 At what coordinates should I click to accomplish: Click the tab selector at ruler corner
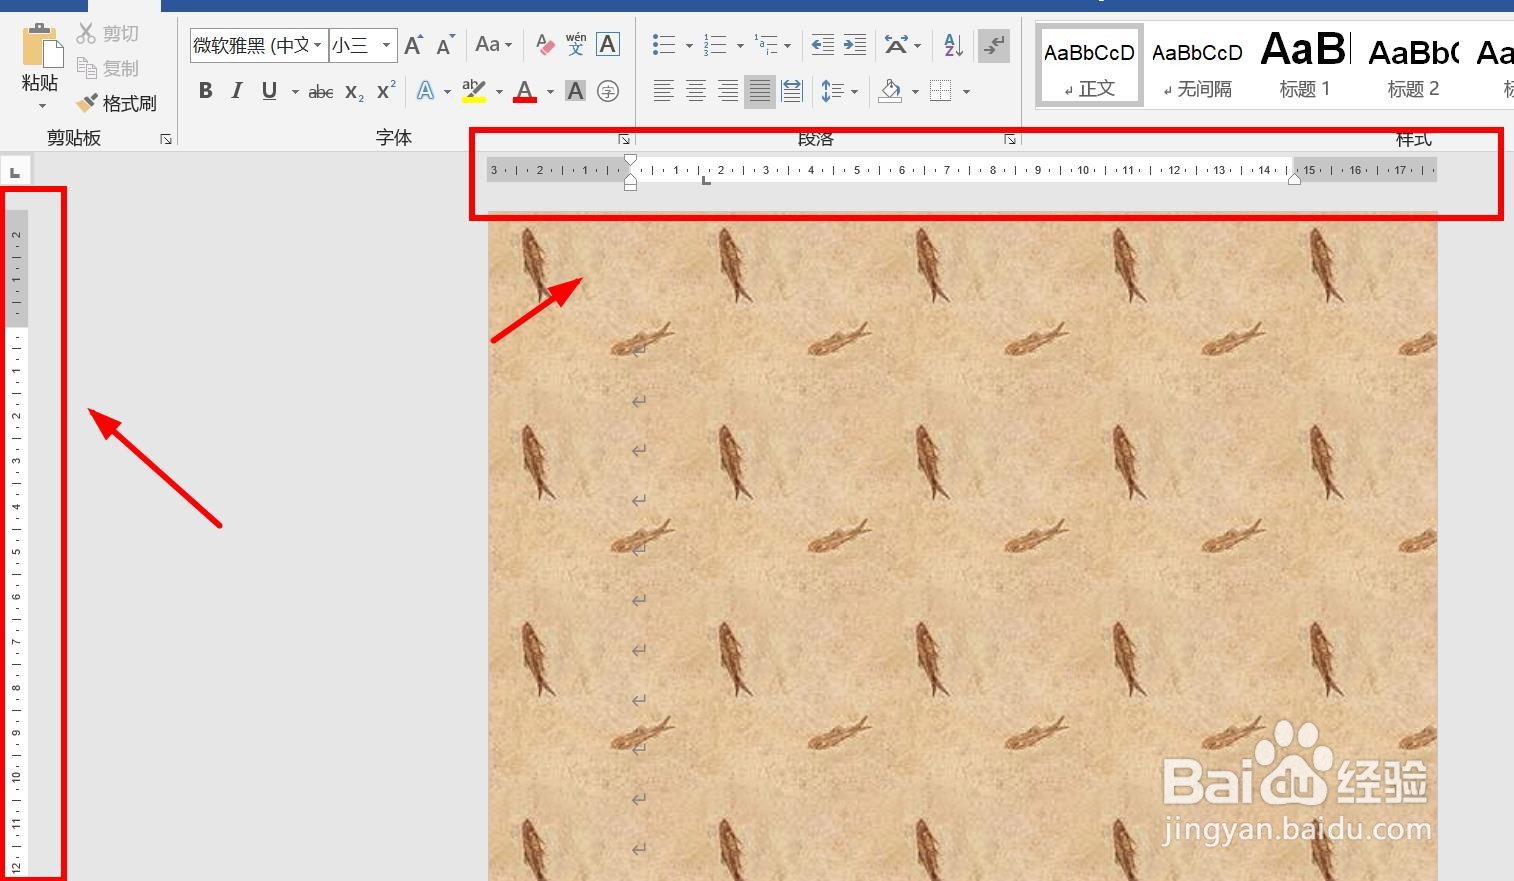click(15, 172)
